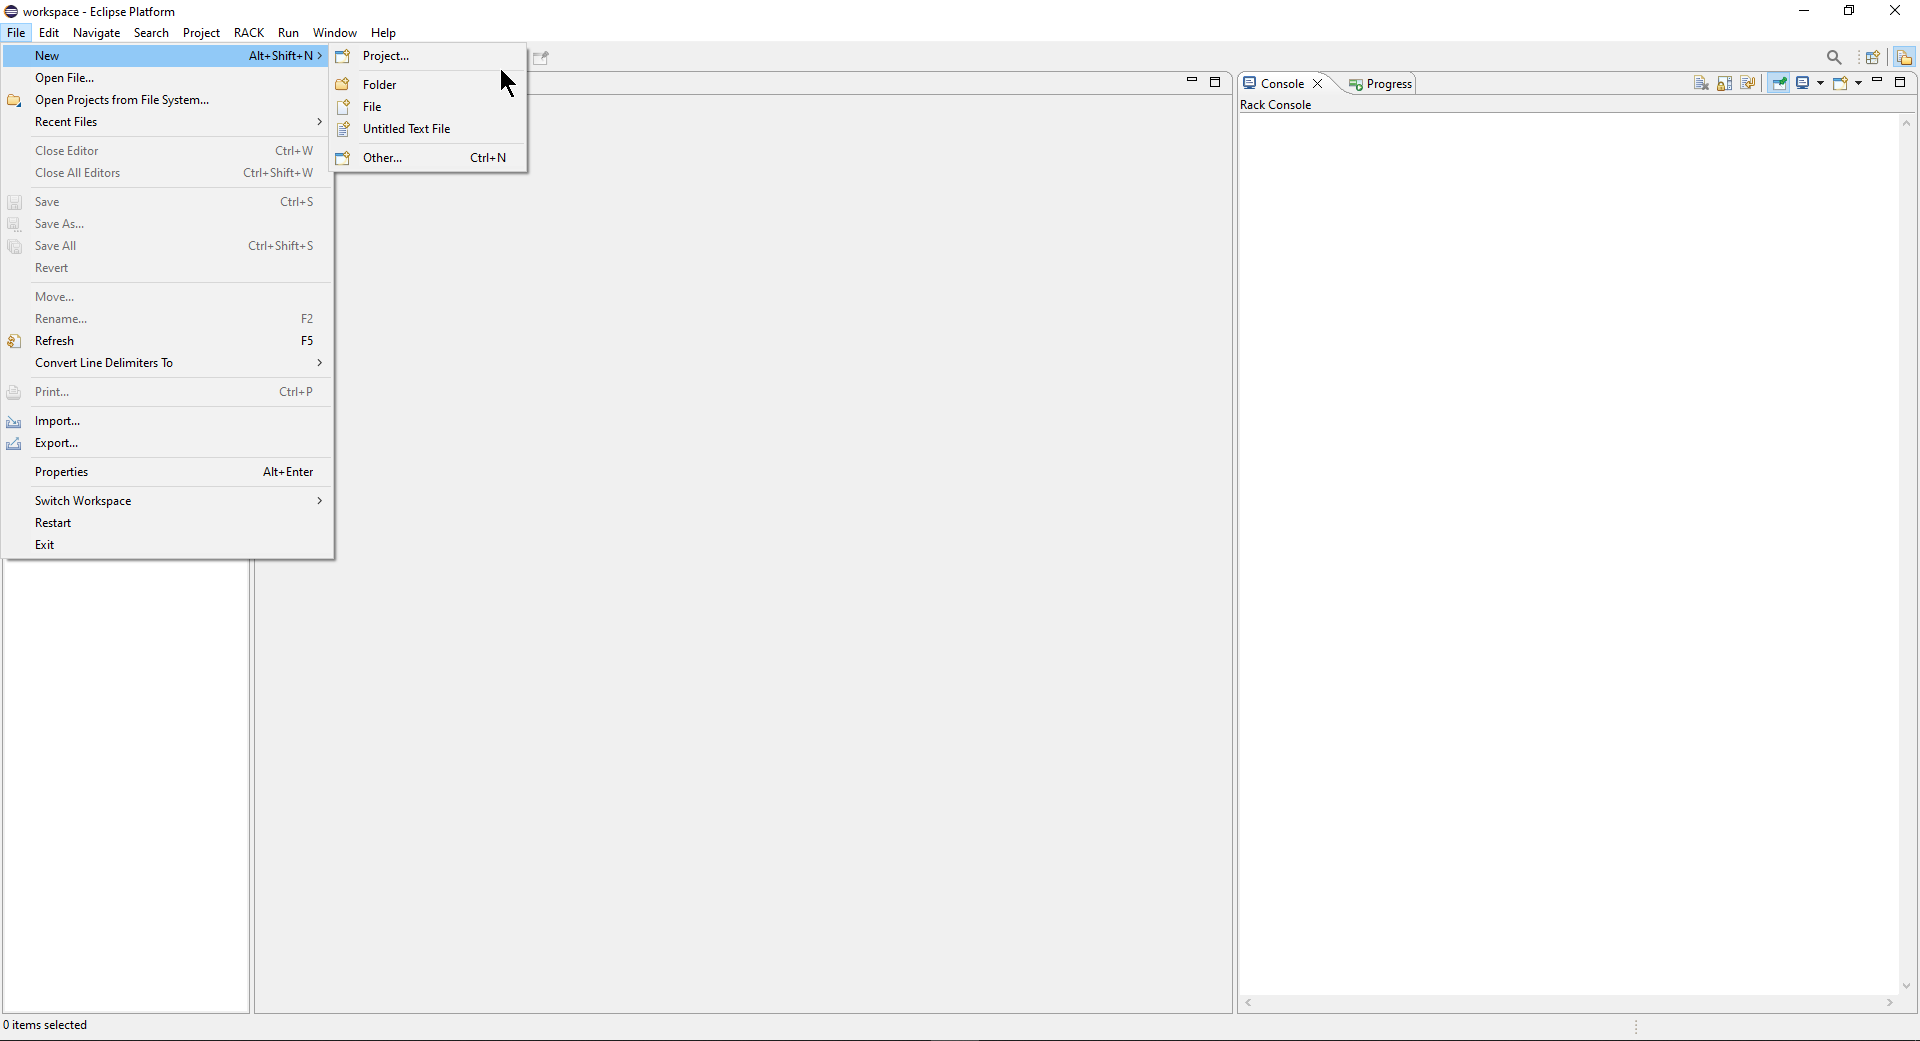Click Exit in File menu
Viewport: 1920px width, 1041px height.
166,545
